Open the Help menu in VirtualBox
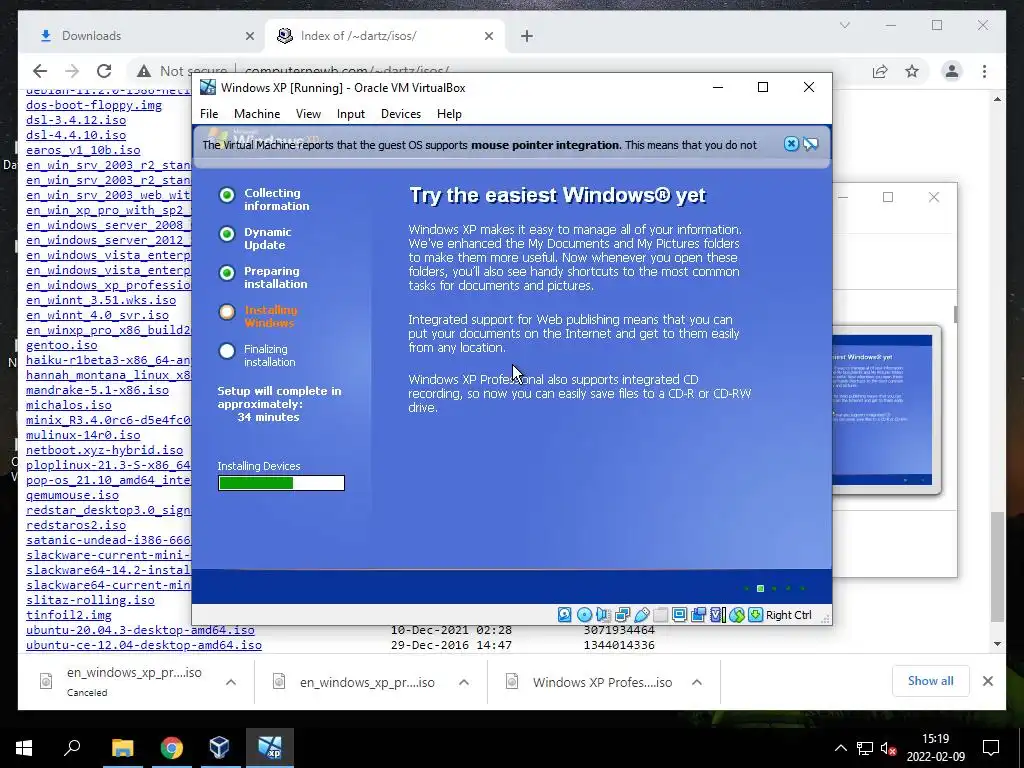 point(449,114)
